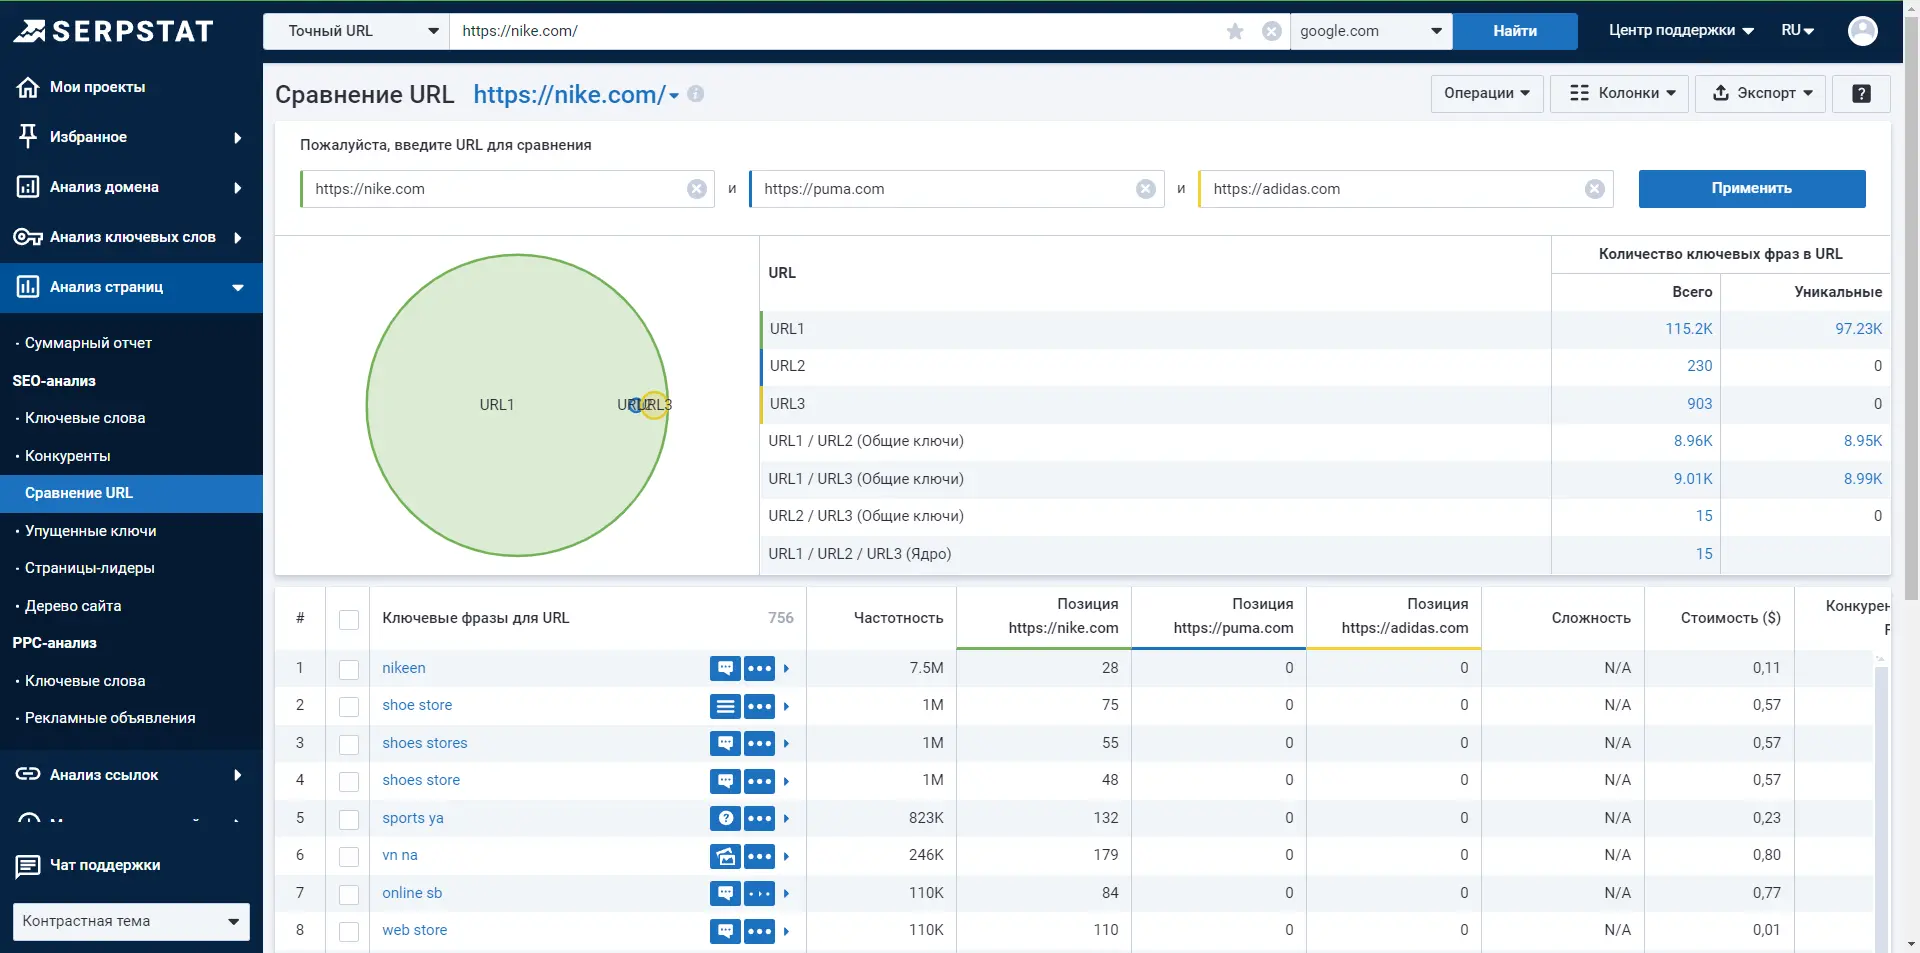Viewport: 1920px width, 953px height.
Task: Check the box for keyword nikeen
Action: click(x=349, y=669)
